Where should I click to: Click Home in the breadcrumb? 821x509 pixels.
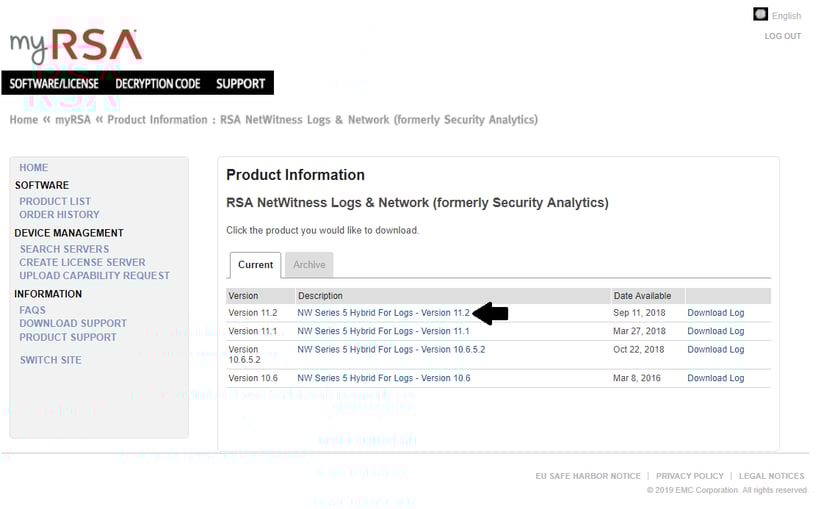pos(24,120)
